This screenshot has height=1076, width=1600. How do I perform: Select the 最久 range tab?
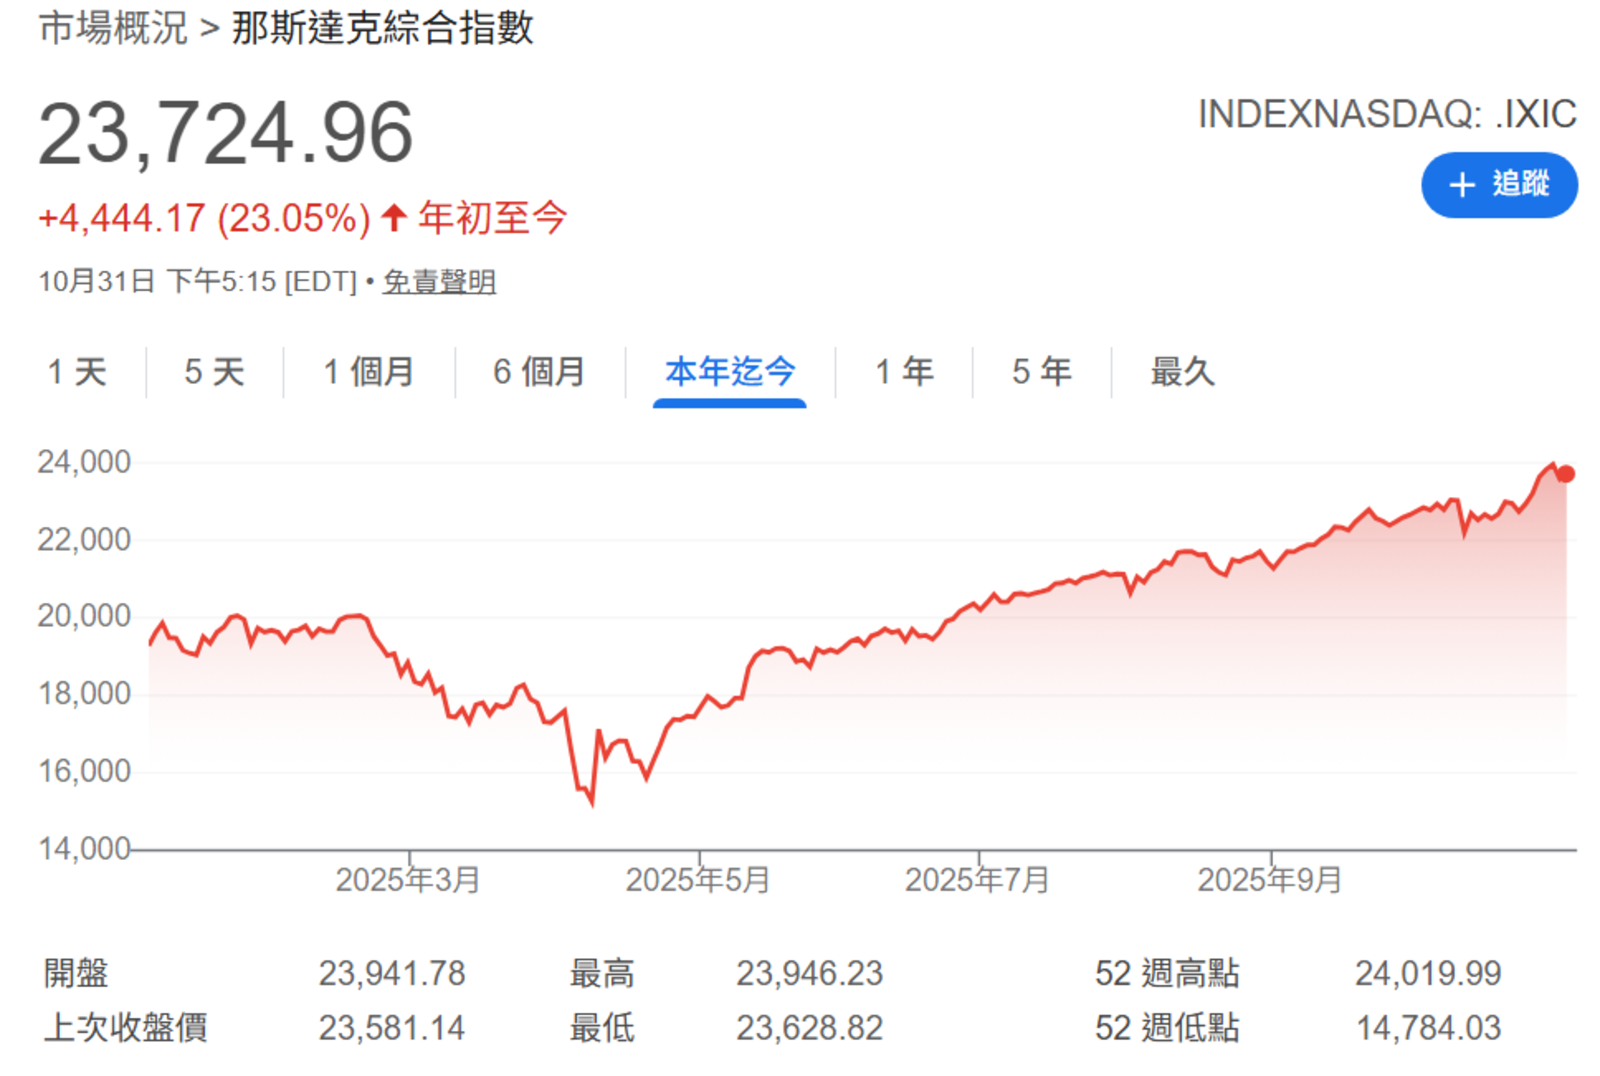point(1182,372)
